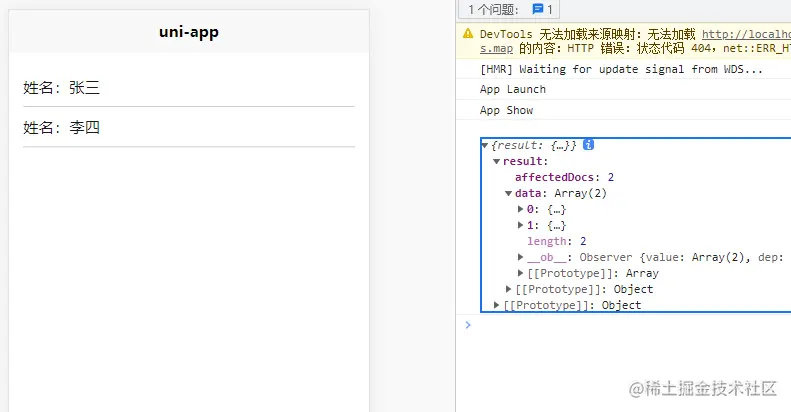
Task: Click the yellow warning triangle icon
Action: [x=468, y=34]
